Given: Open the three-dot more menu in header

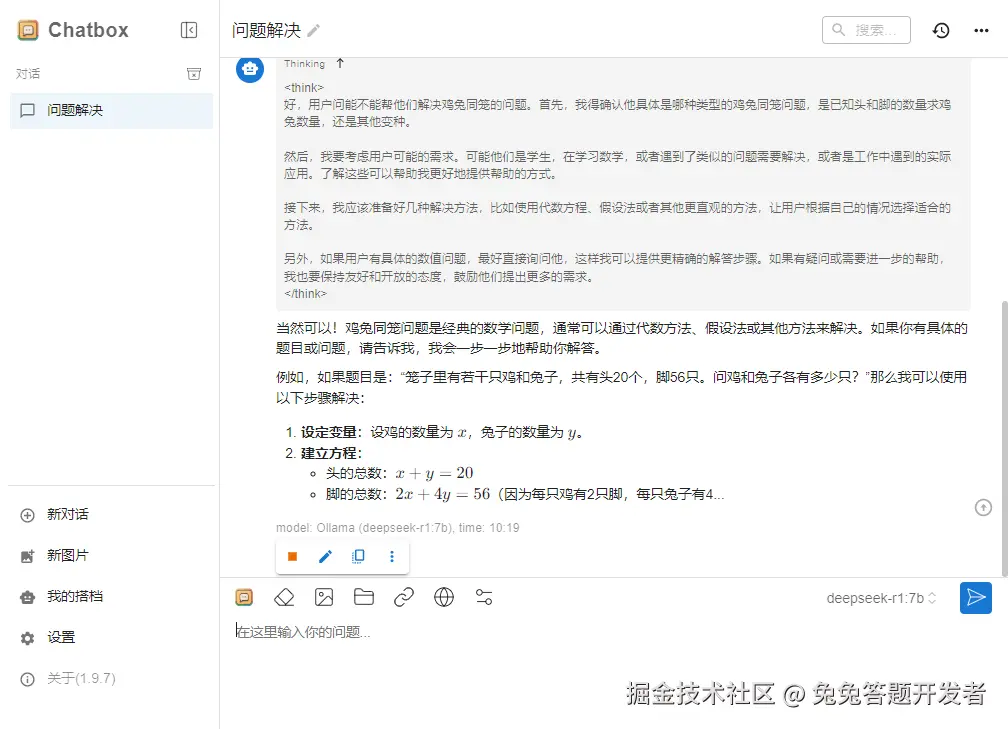Looking at the screenshot, I should pos(981,30).
